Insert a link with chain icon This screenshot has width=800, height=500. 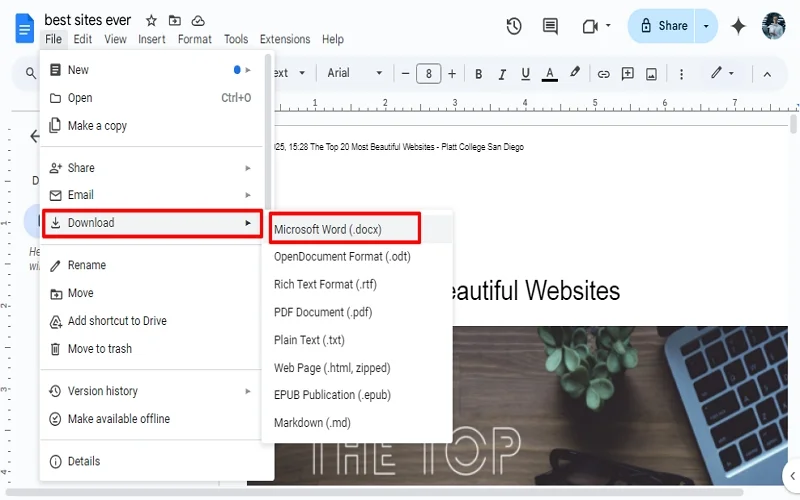604,74
